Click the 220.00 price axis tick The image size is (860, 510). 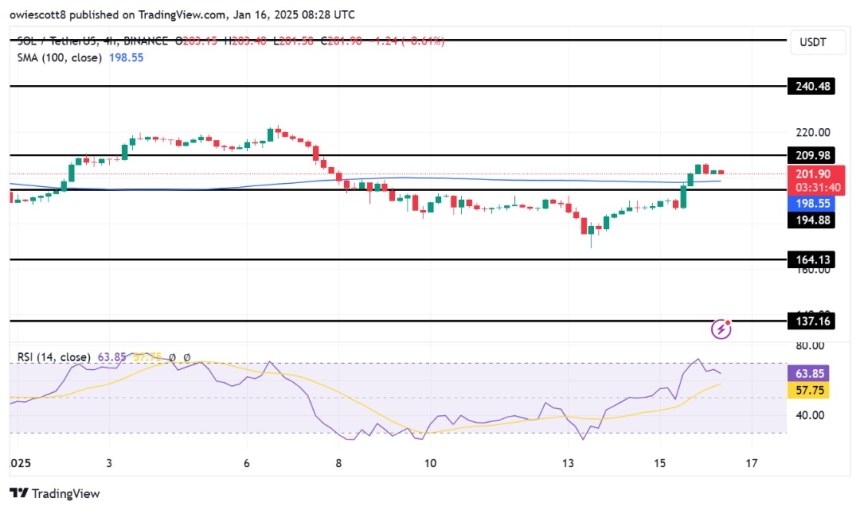tap(811, 132)
